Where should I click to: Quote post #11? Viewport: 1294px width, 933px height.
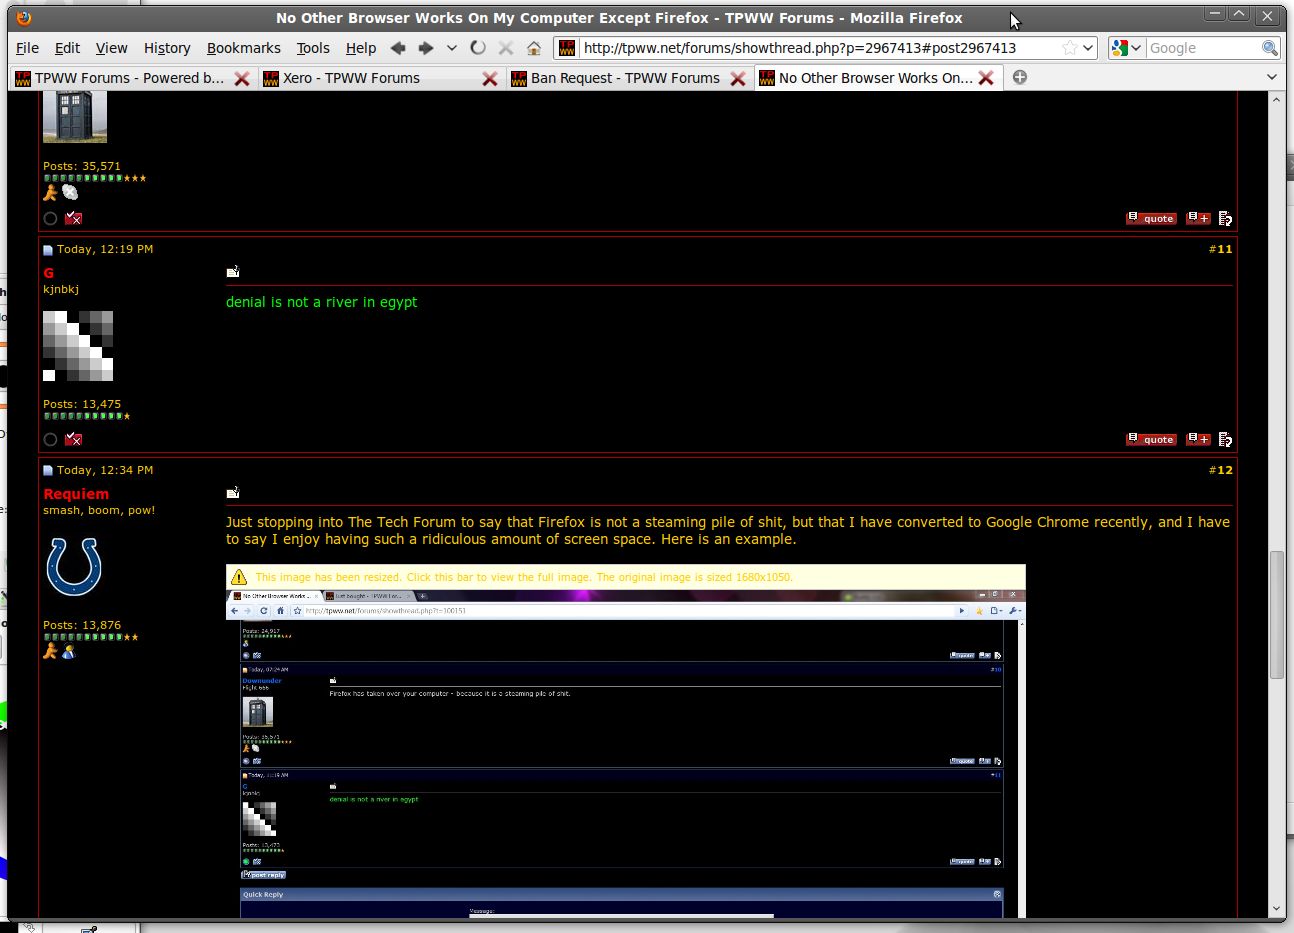tap(1152, 439)
